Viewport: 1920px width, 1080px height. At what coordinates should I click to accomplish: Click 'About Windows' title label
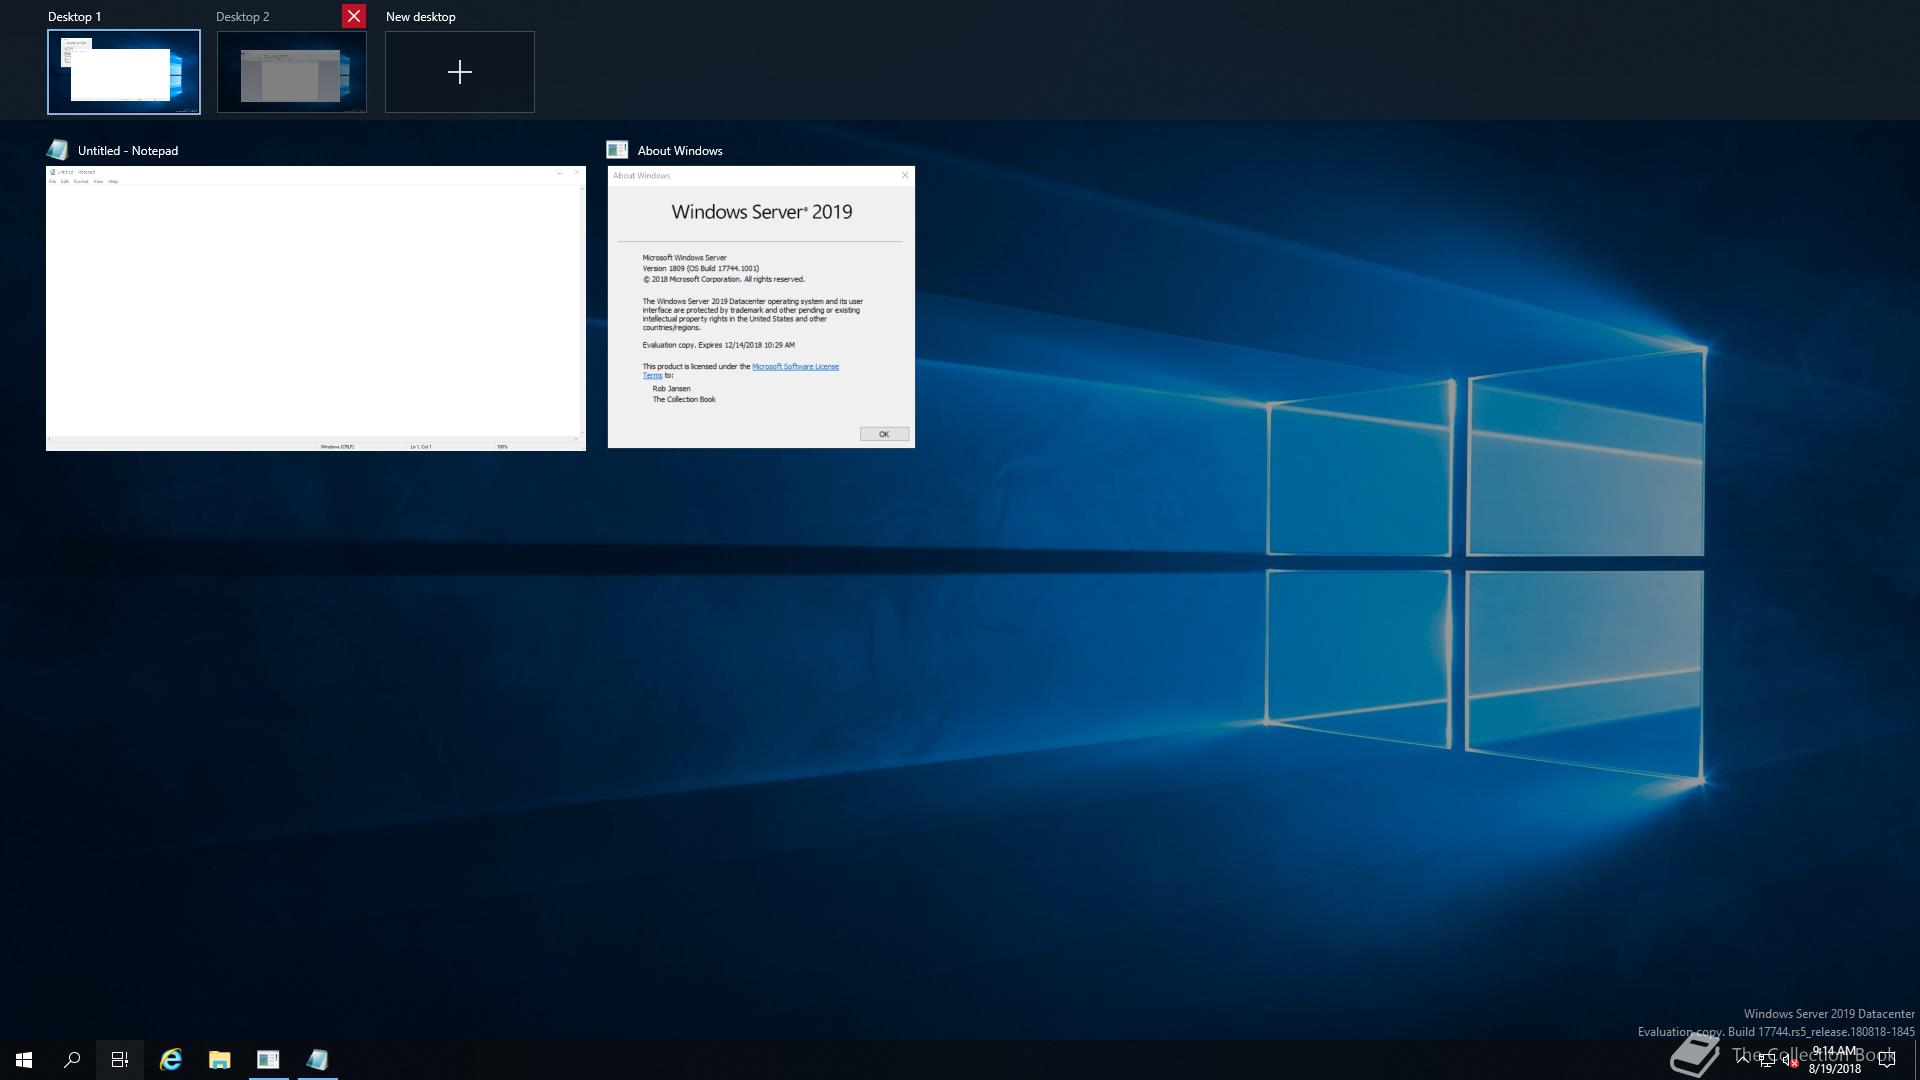[680, 151]
